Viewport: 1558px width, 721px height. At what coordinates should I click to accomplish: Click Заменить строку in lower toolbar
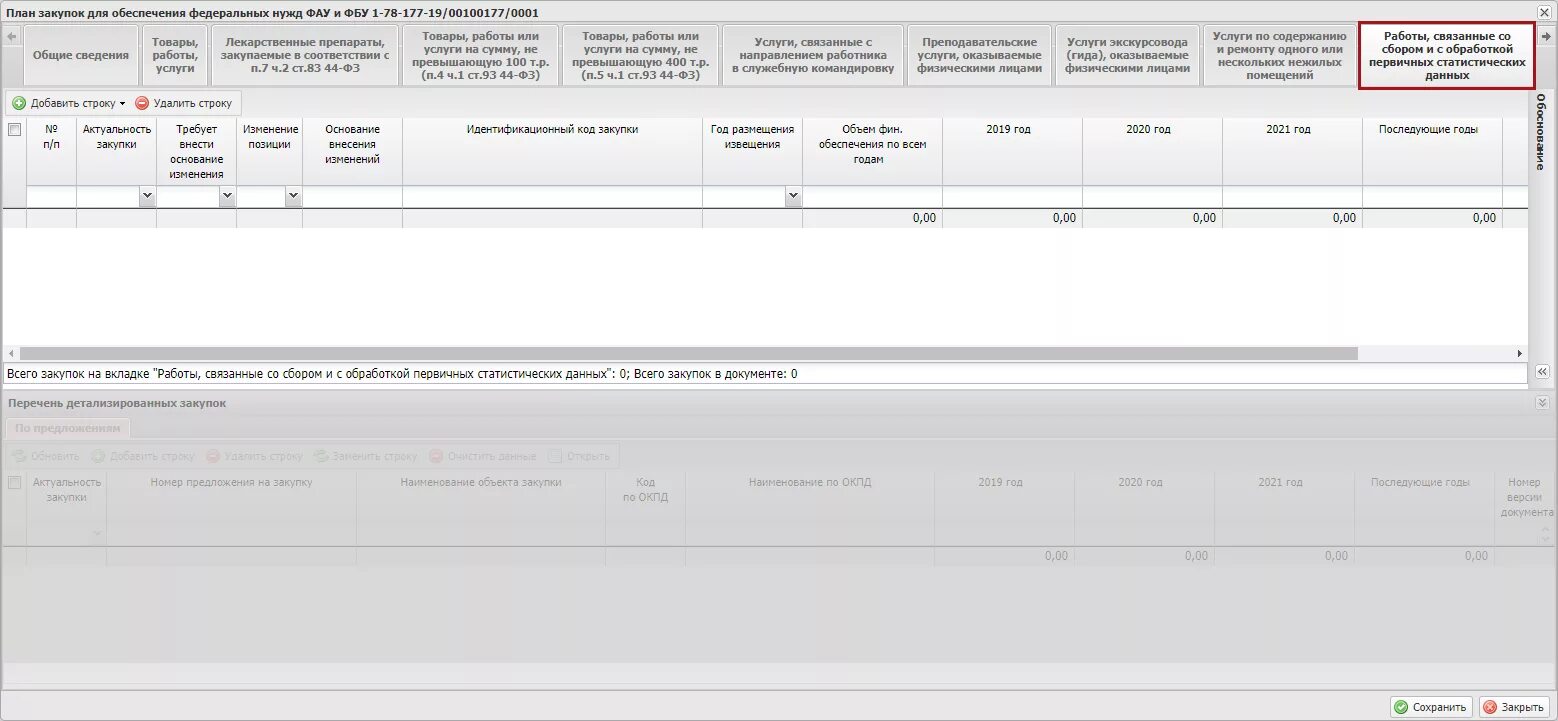365,456
